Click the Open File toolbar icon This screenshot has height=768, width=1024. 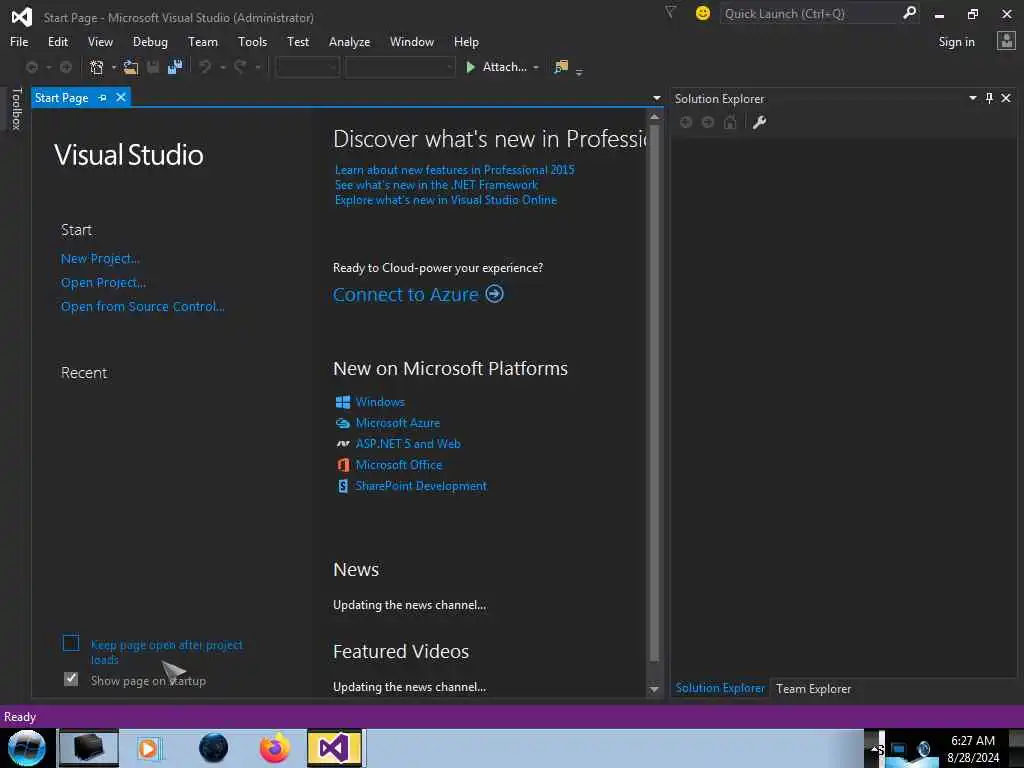131,67
